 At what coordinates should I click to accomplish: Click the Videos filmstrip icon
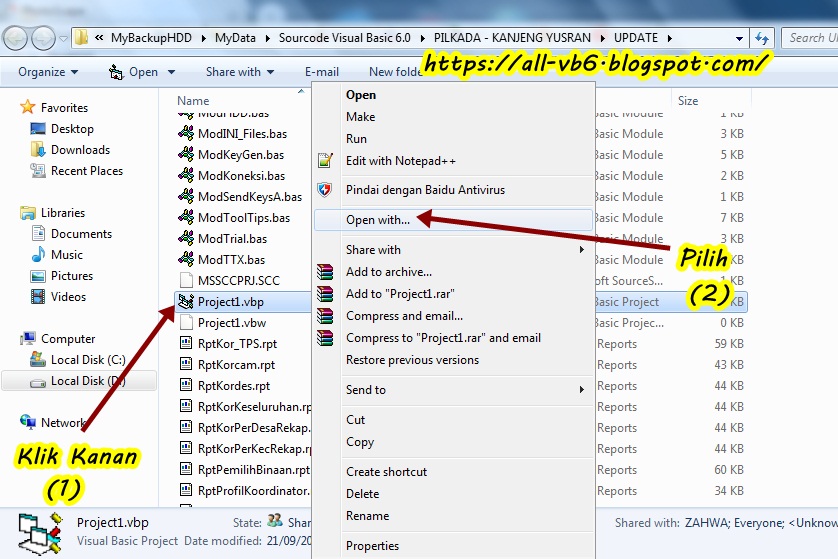[x=38, y=297]
